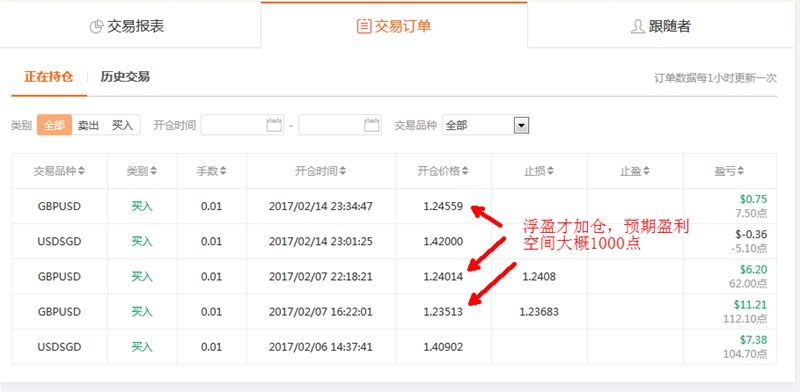Sort table by 交易品种 column
Image resolution: width=800 pixels, height=392 pixels.
59,172
